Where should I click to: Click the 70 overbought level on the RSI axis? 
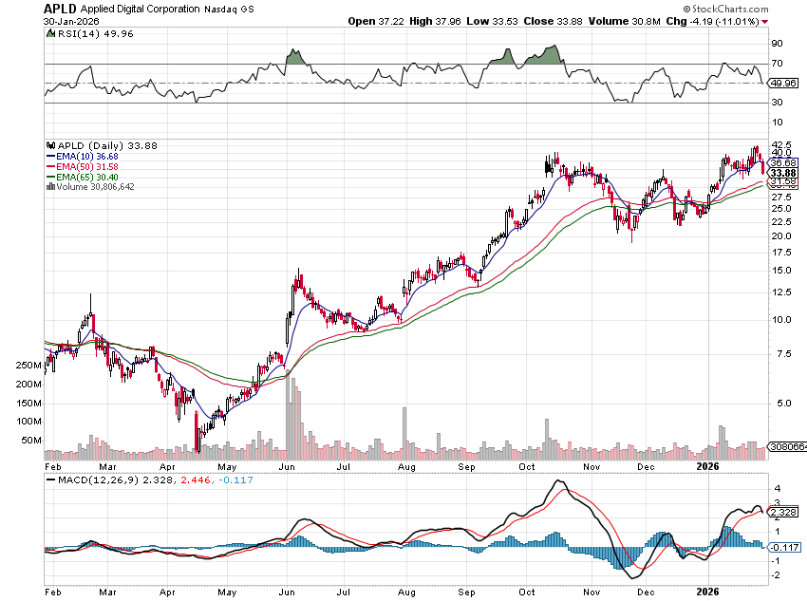point(777,63)
